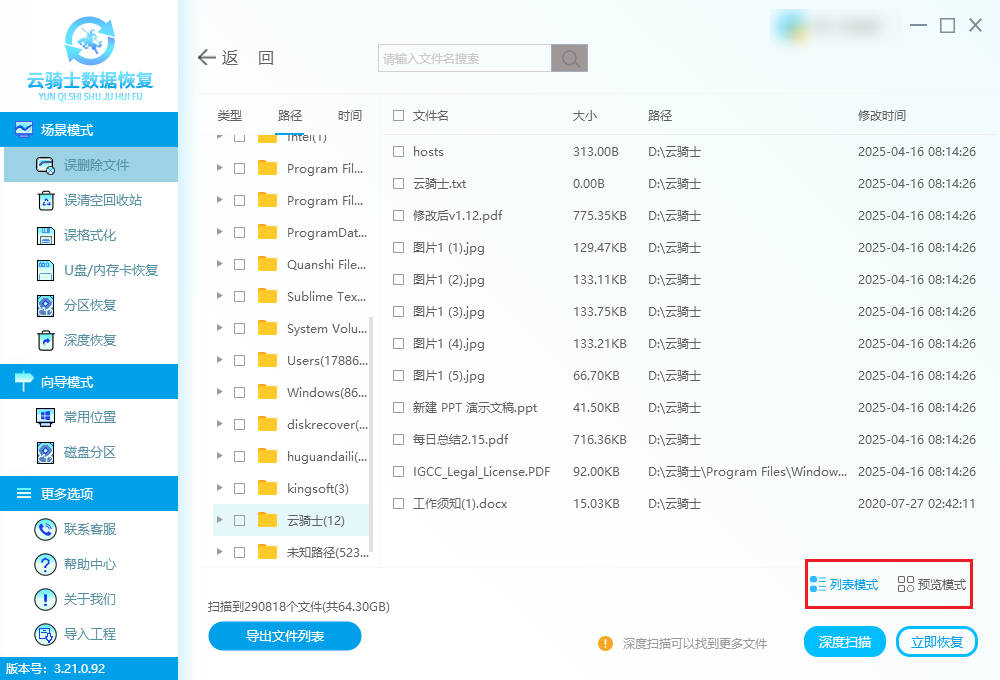Choose the 误格式化 disk icon

click(x=45, y=235)
